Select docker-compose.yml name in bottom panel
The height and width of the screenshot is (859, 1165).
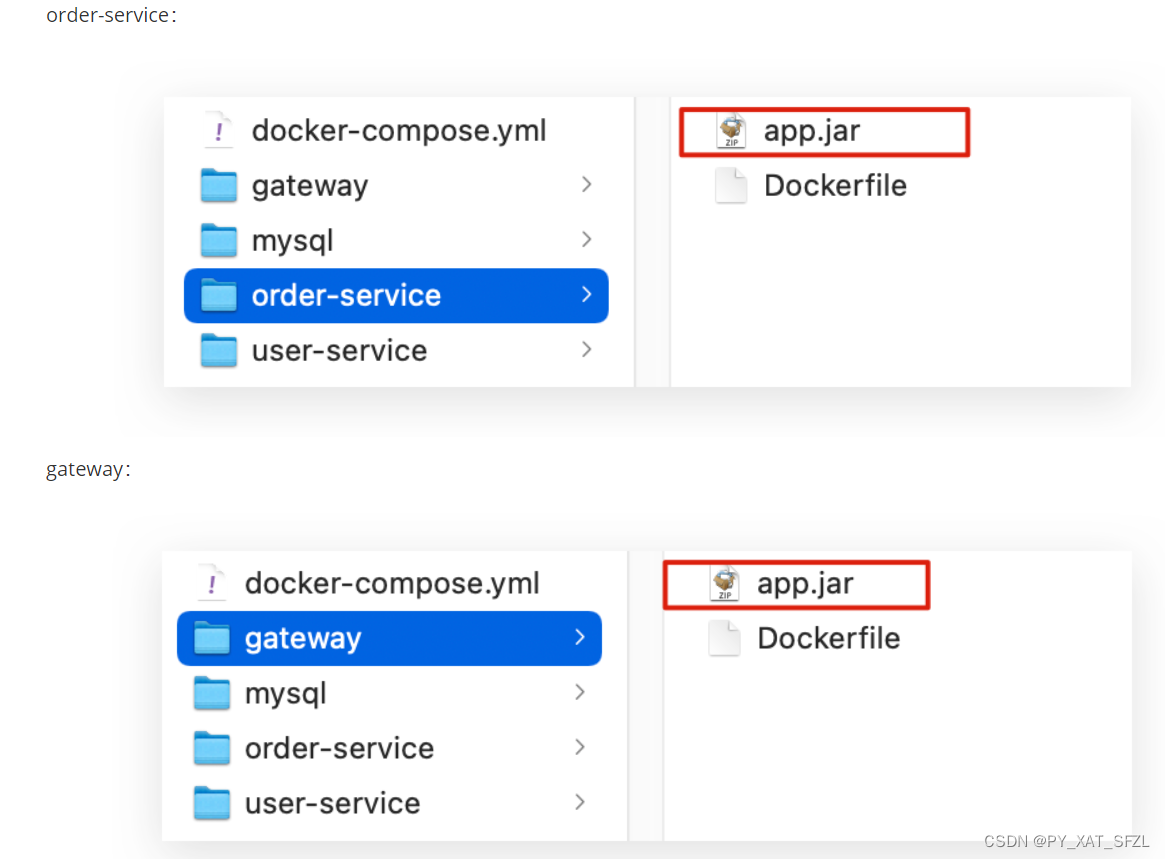[392, 584]
